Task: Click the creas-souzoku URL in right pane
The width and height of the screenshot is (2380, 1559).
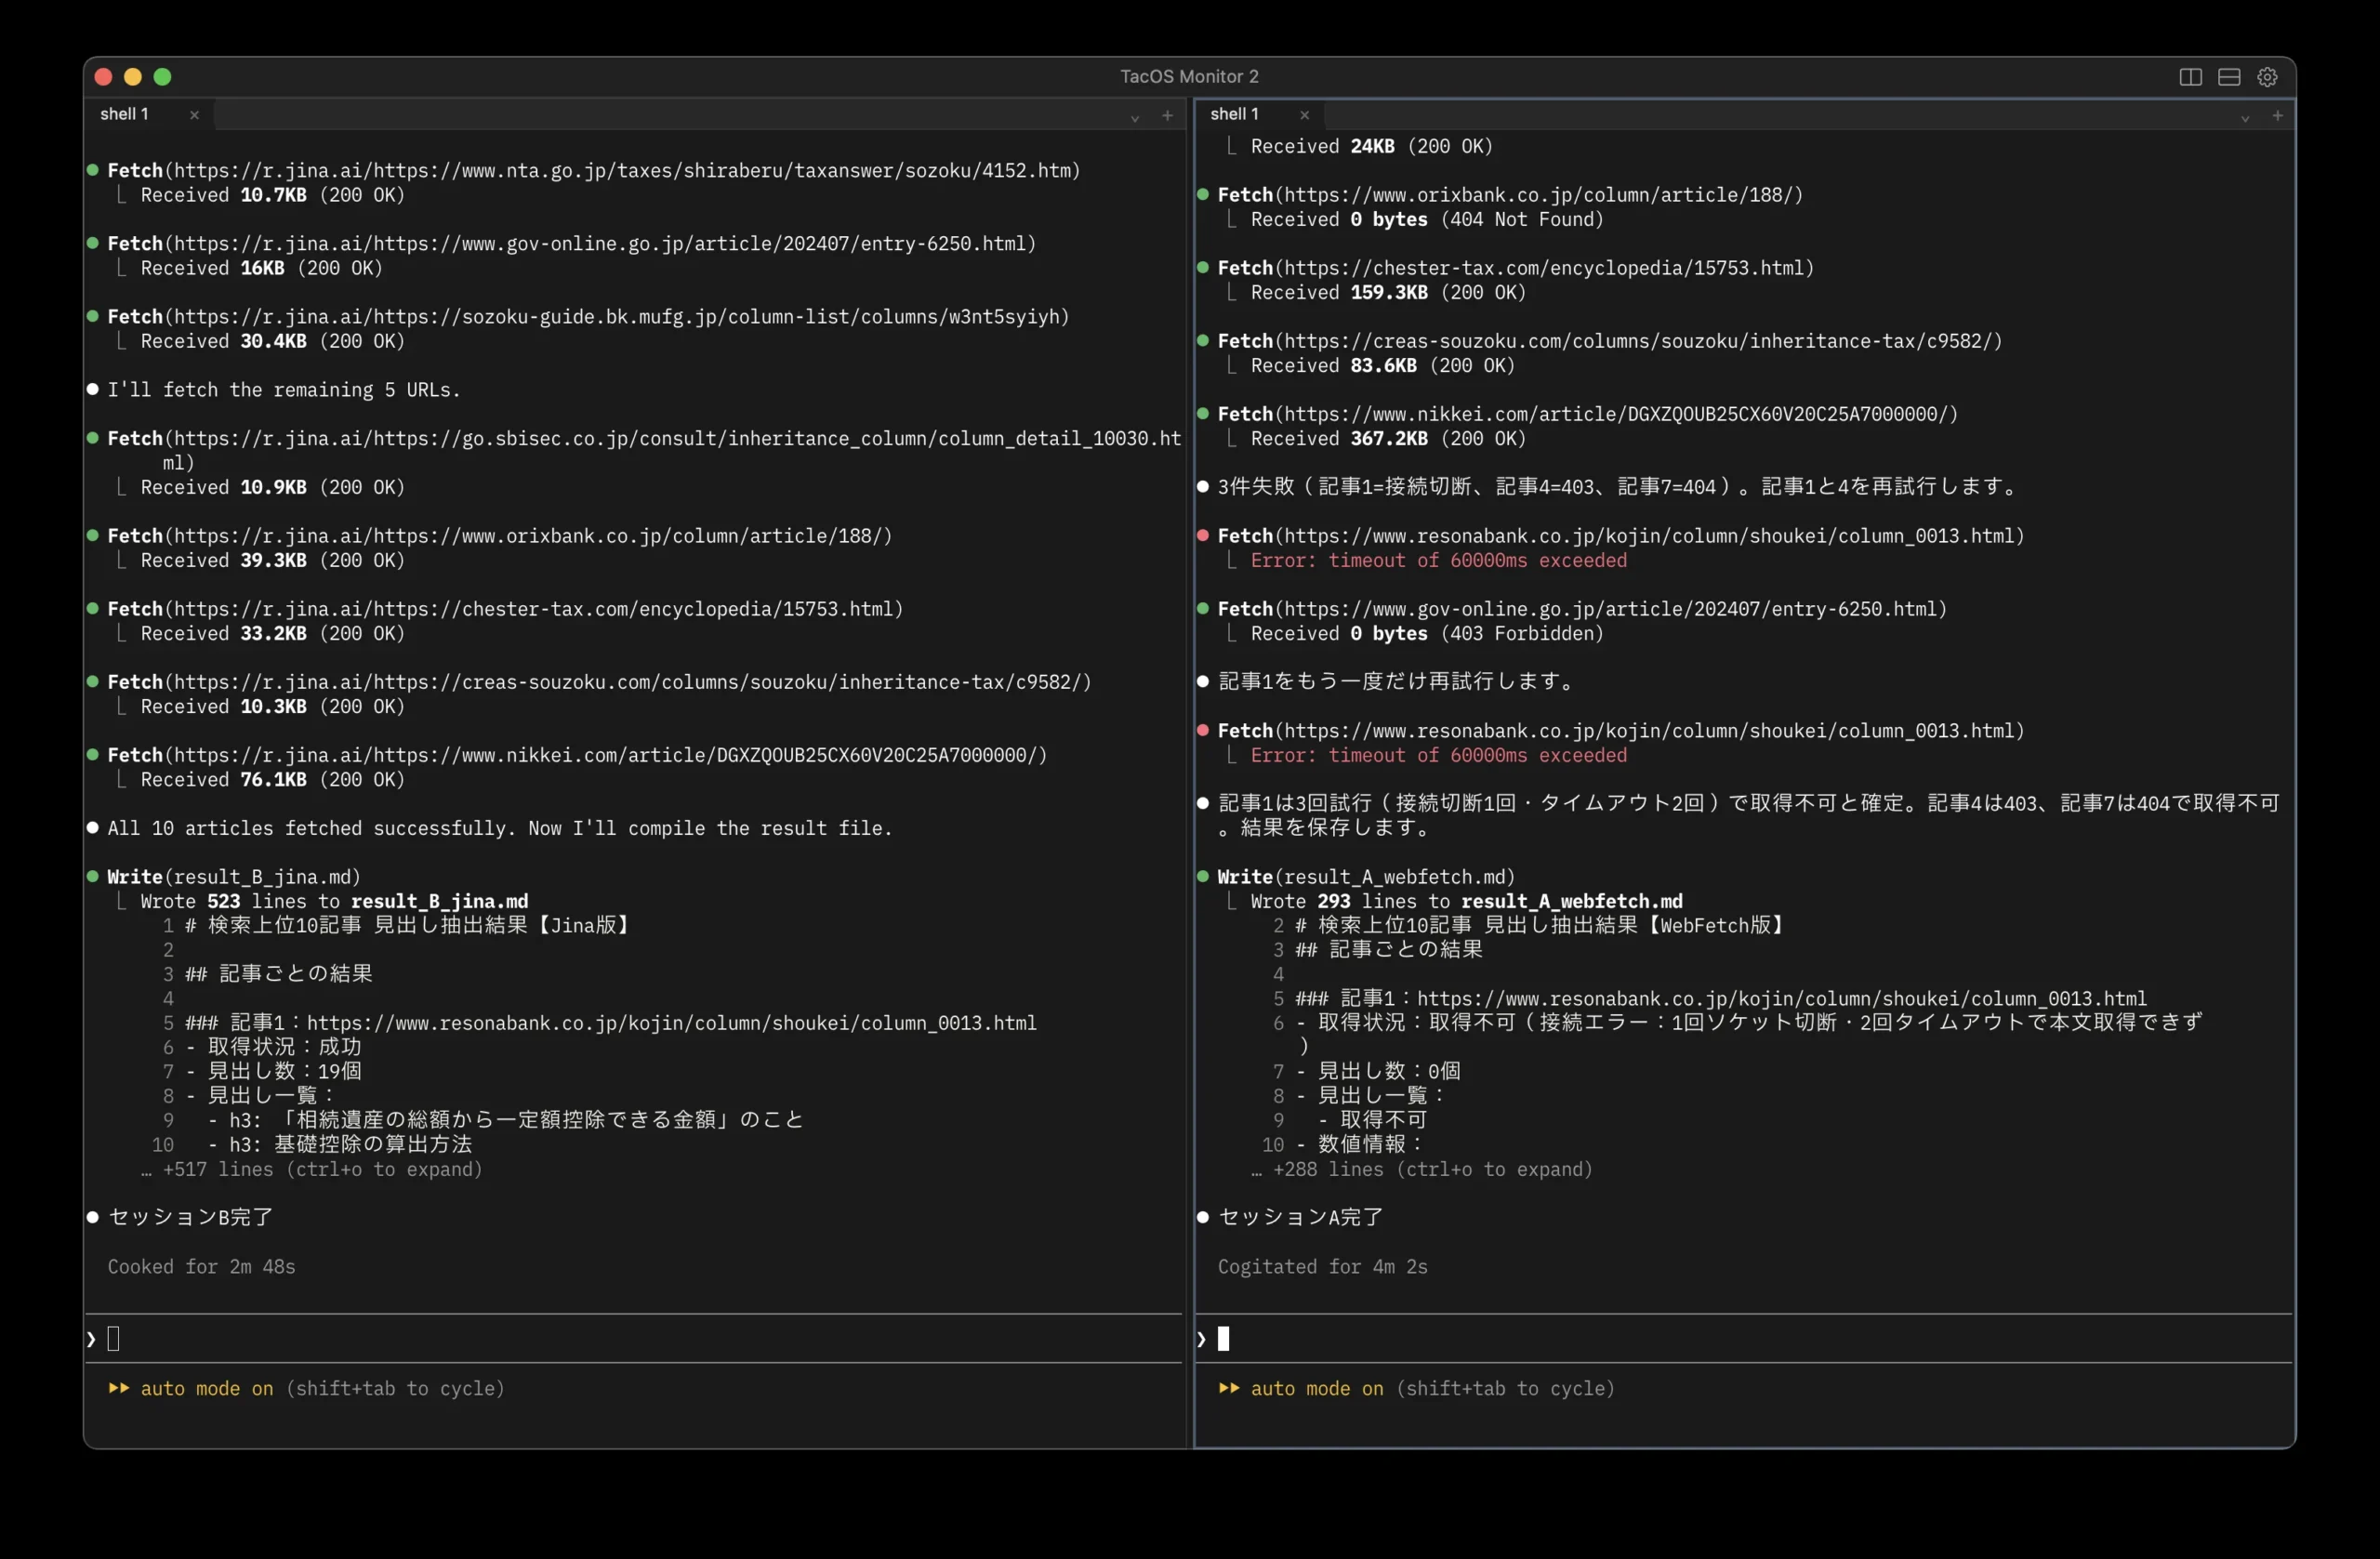Action: click(x=1639, y=341)
